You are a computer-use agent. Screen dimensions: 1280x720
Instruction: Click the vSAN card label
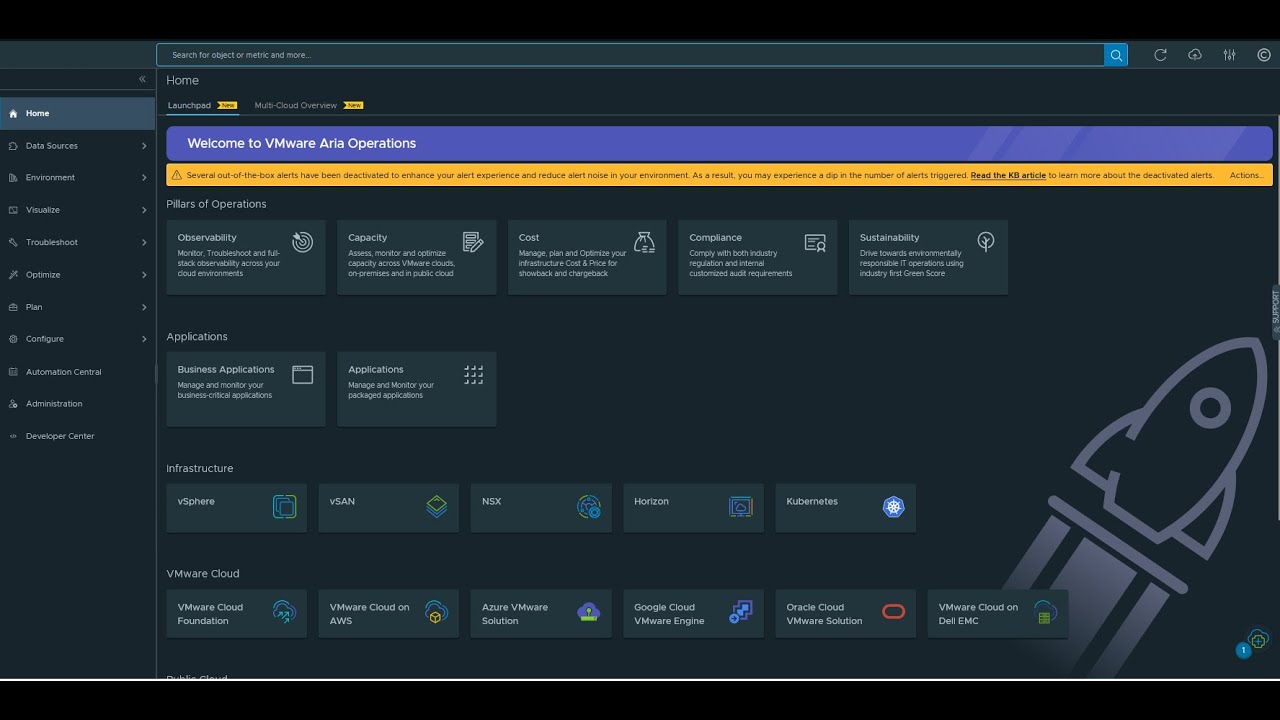[342, 502]
